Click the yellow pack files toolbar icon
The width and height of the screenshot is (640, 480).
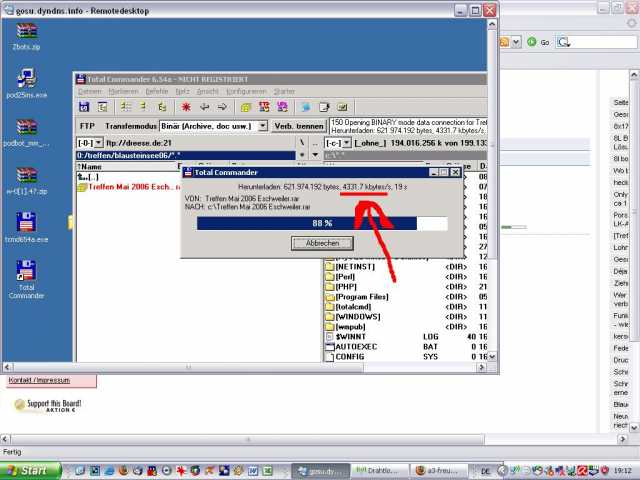coord(246,107)
